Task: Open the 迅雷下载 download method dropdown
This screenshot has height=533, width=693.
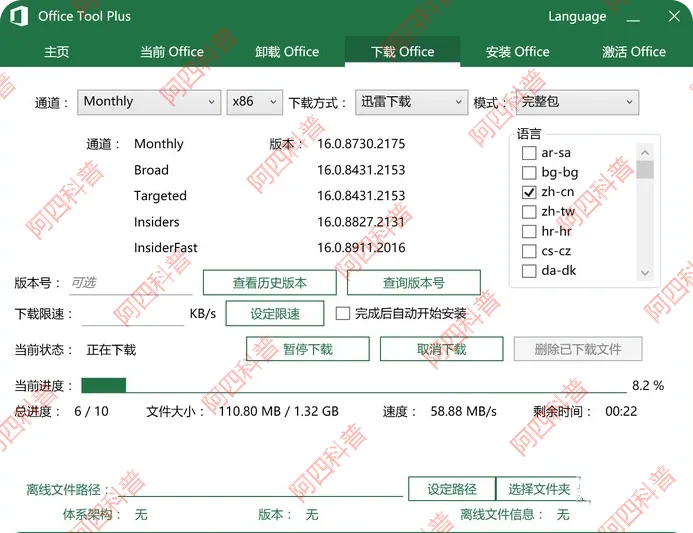Action: (x=411, y=102)
